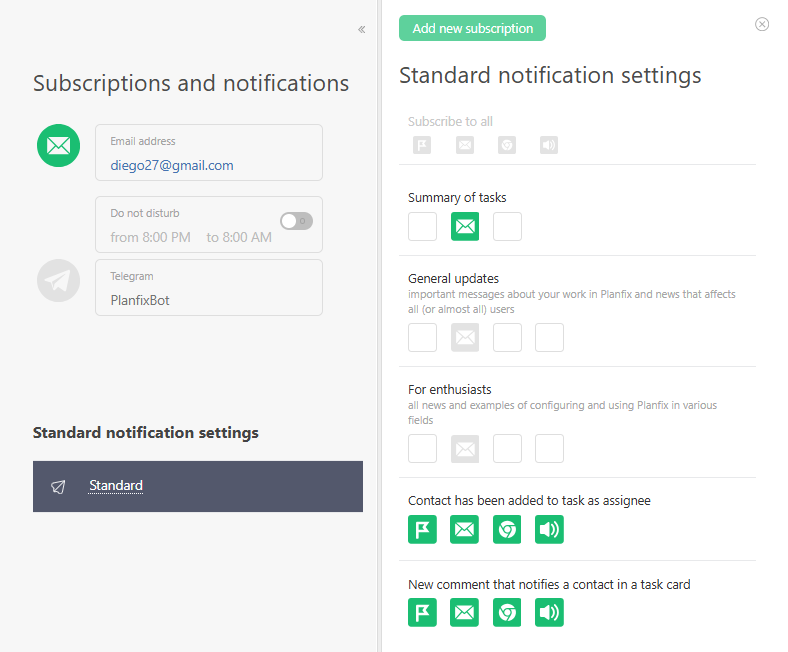Click Subscribe to all email icon

[465, 145]
